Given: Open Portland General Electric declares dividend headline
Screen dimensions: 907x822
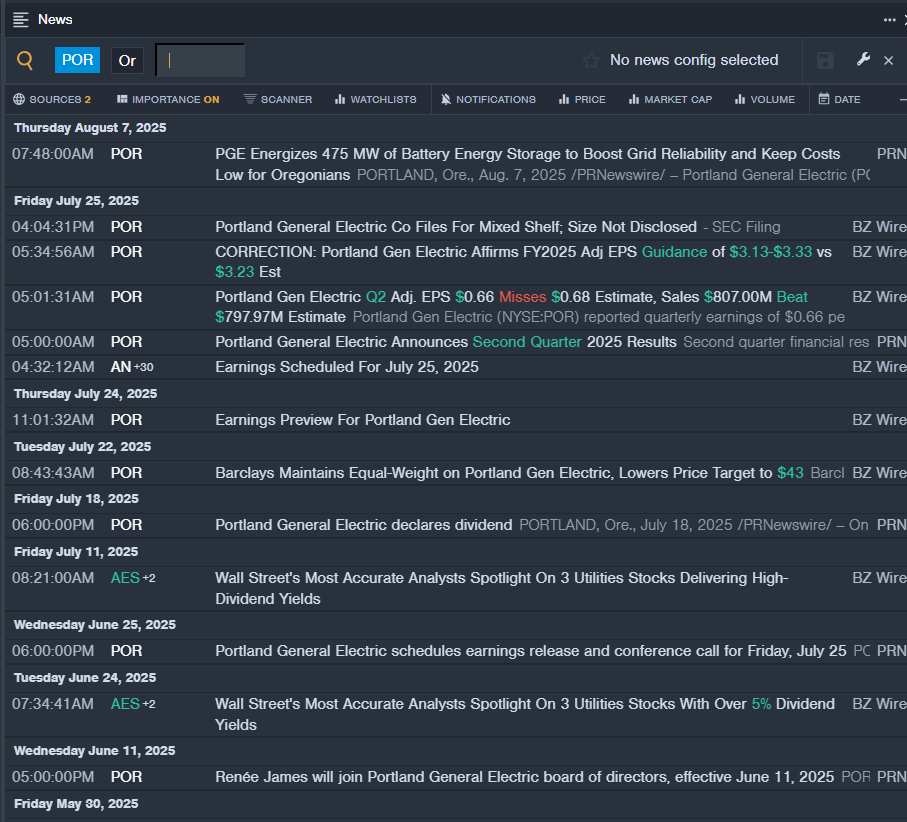Looking at the screenshot, I should point(364,525).
